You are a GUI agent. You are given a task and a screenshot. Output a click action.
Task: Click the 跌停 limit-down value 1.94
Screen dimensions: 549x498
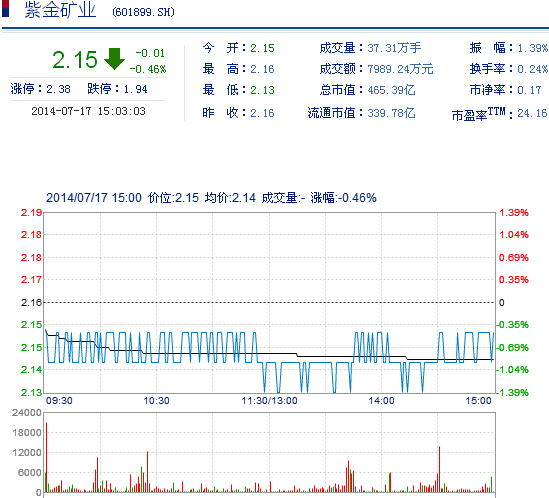click(x=135, y=89)
